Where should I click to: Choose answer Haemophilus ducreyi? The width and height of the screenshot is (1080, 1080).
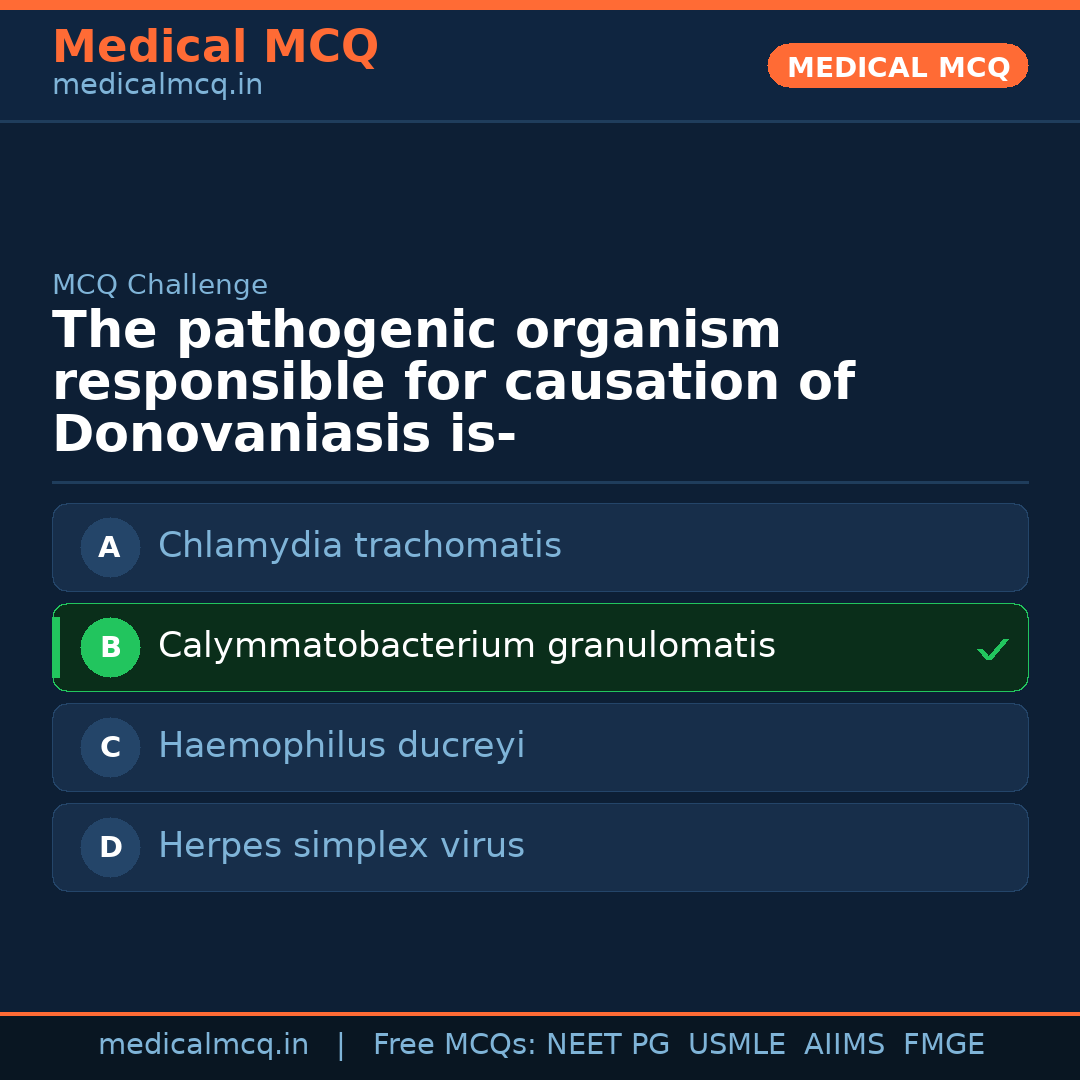tap(342, 746)
